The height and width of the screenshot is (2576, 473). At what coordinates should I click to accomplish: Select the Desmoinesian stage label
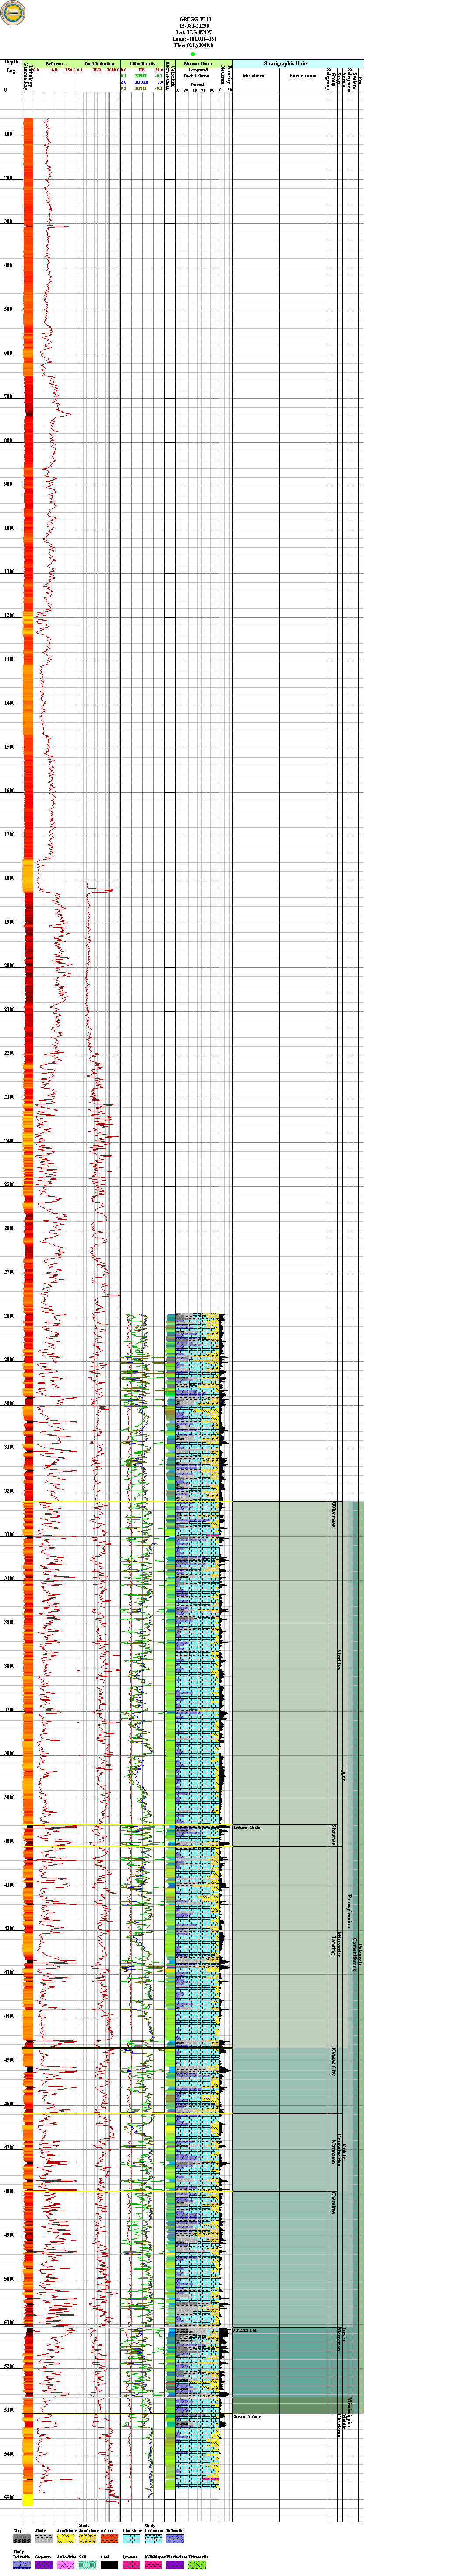[340, 2150]
